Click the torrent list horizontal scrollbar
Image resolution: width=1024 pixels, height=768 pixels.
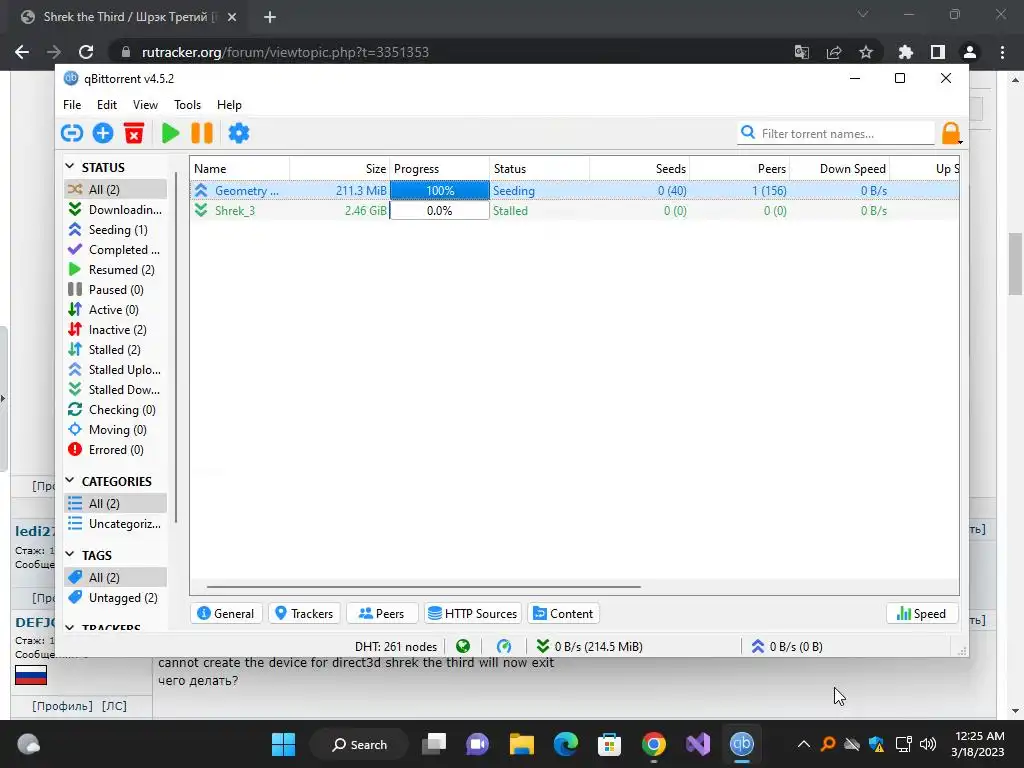[423, 586]
